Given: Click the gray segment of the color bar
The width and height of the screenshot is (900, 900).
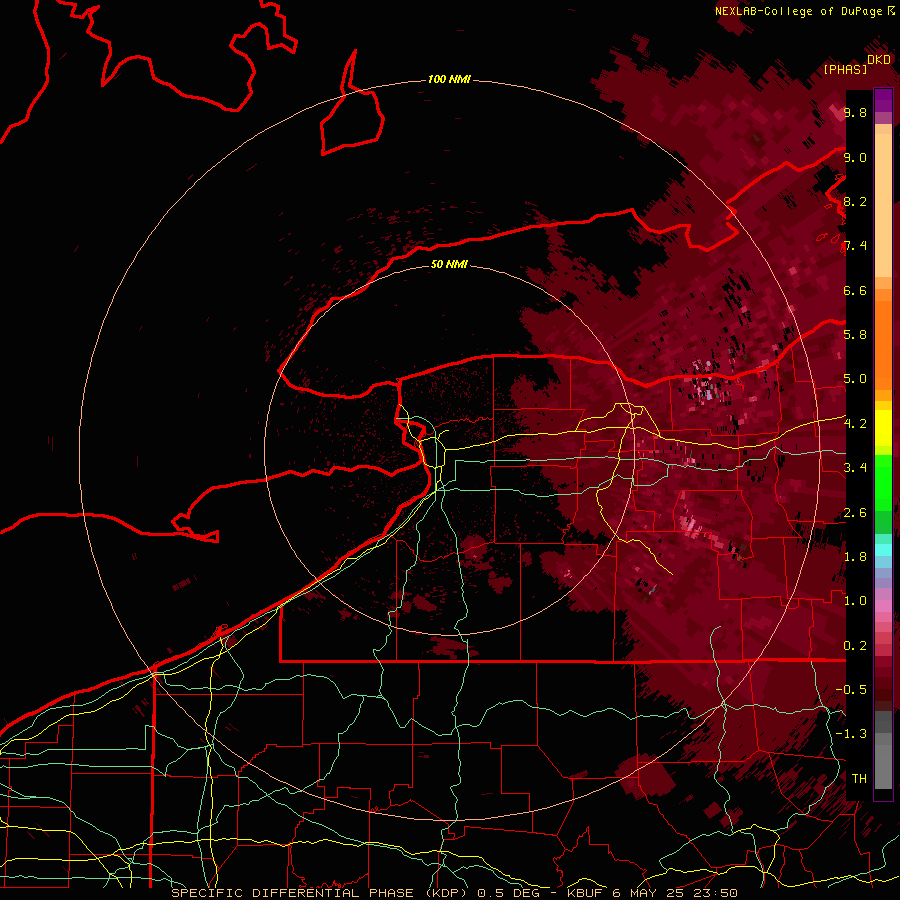Looking at the screenshot, I should pos(883,751).
